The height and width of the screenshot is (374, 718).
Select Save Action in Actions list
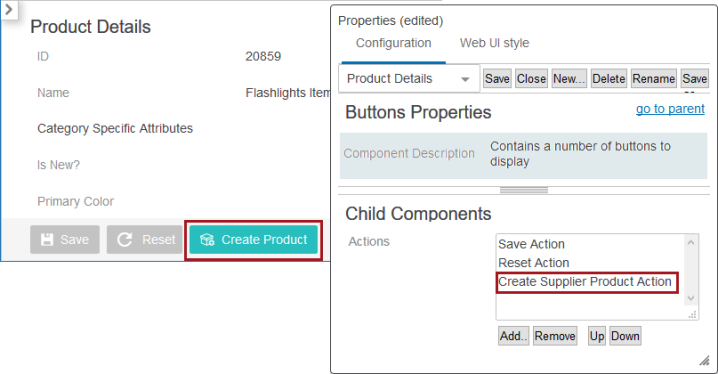(531, 244)
